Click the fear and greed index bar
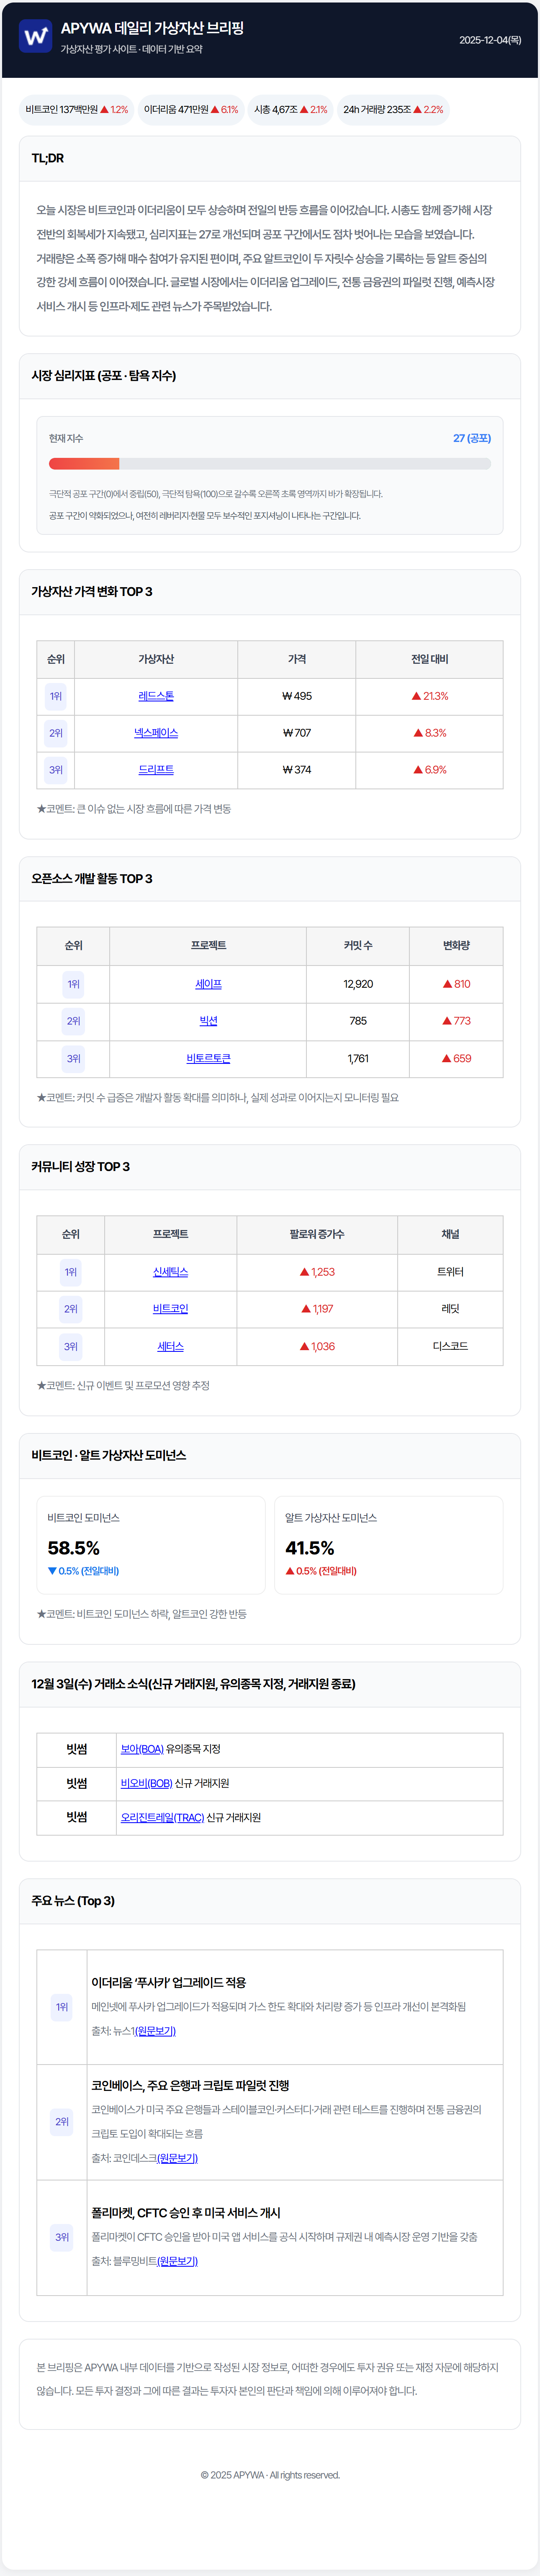The width and height of the screenshot is (540, 2576). tap(270, 464)
